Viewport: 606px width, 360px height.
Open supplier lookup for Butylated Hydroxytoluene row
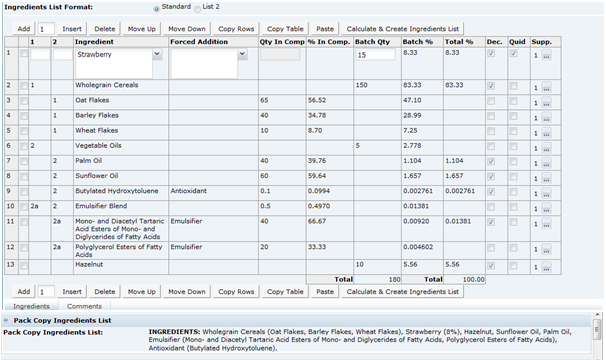[x=546, y=193]
